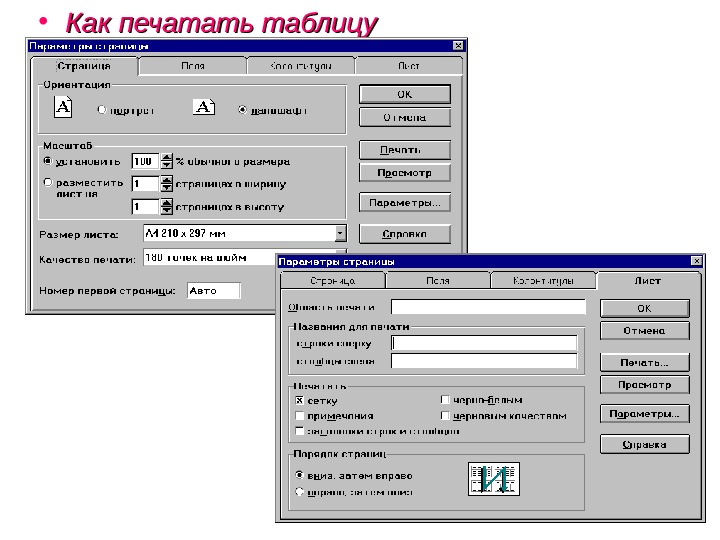Select разместить fit-to-pages radio button
This screenshot has height=540, width=720.
[47, 183]
